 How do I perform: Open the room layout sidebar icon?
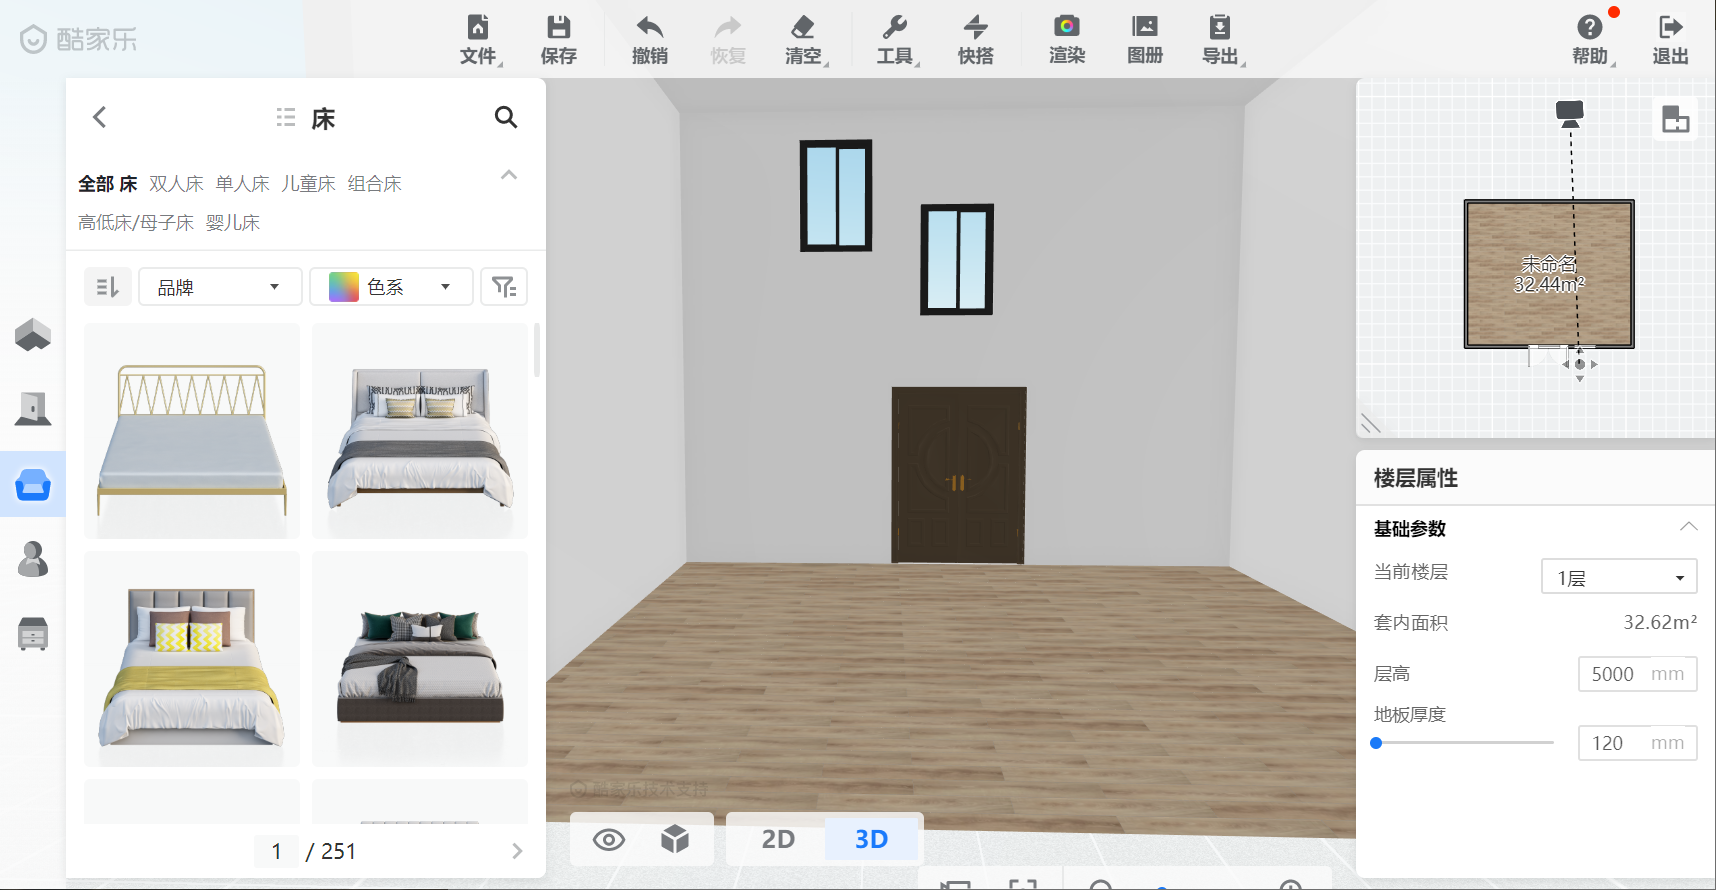33,334
